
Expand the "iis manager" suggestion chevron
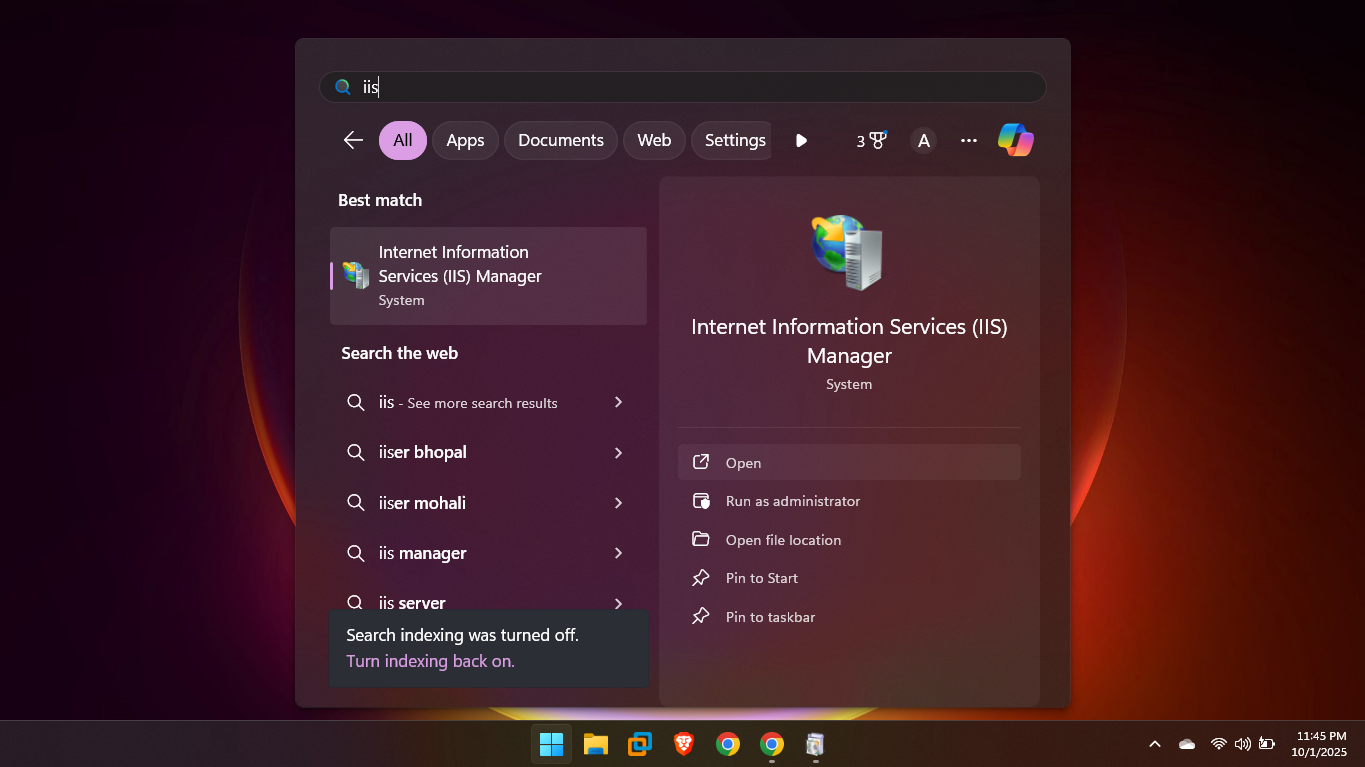tap(618, 553)
